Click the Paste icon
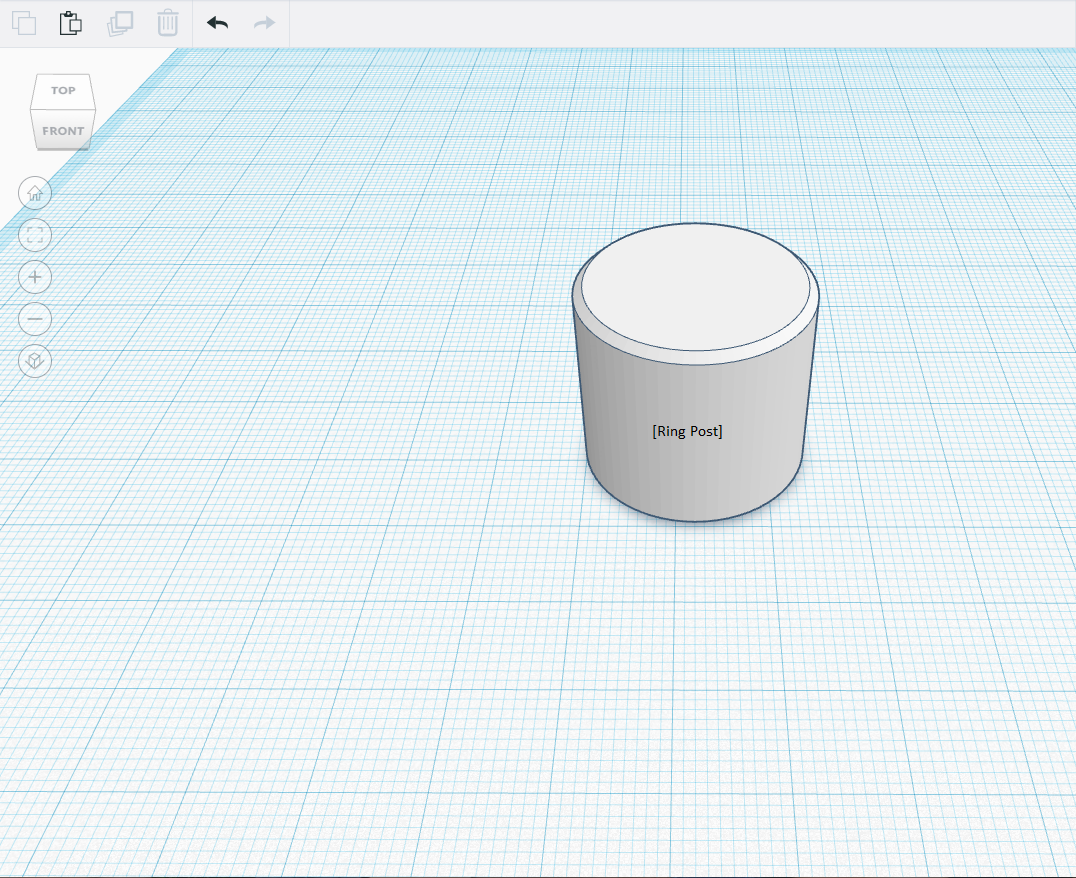 (70, 22)
